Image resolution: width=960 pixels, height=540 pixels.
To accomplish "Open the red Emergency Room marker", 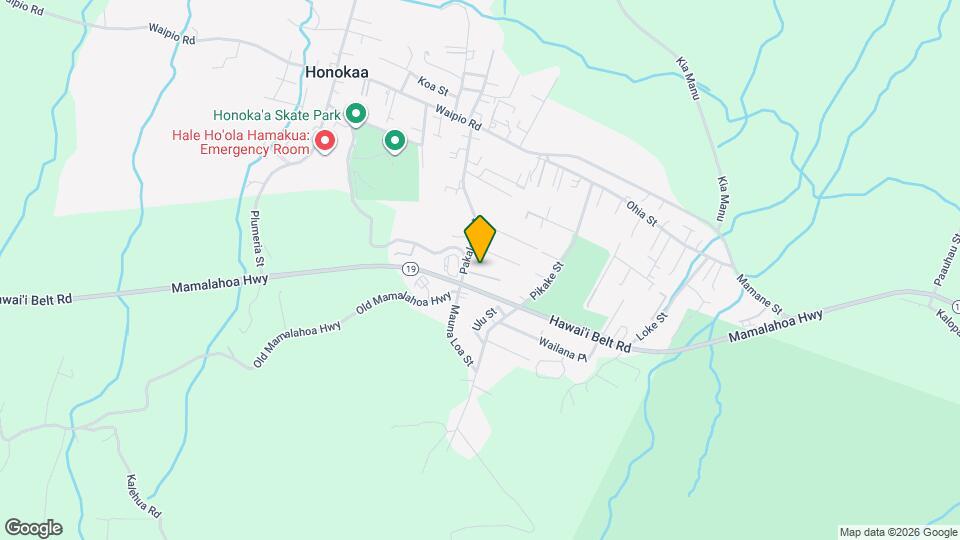I will pyautogui.click(x=325, y=141).
